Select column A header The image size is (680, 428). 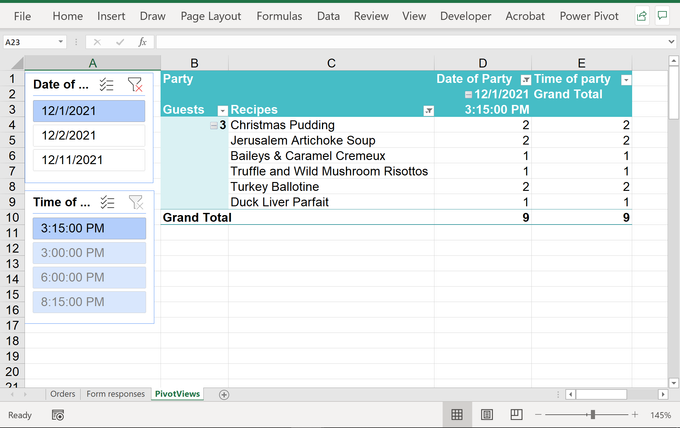point(92,63)
